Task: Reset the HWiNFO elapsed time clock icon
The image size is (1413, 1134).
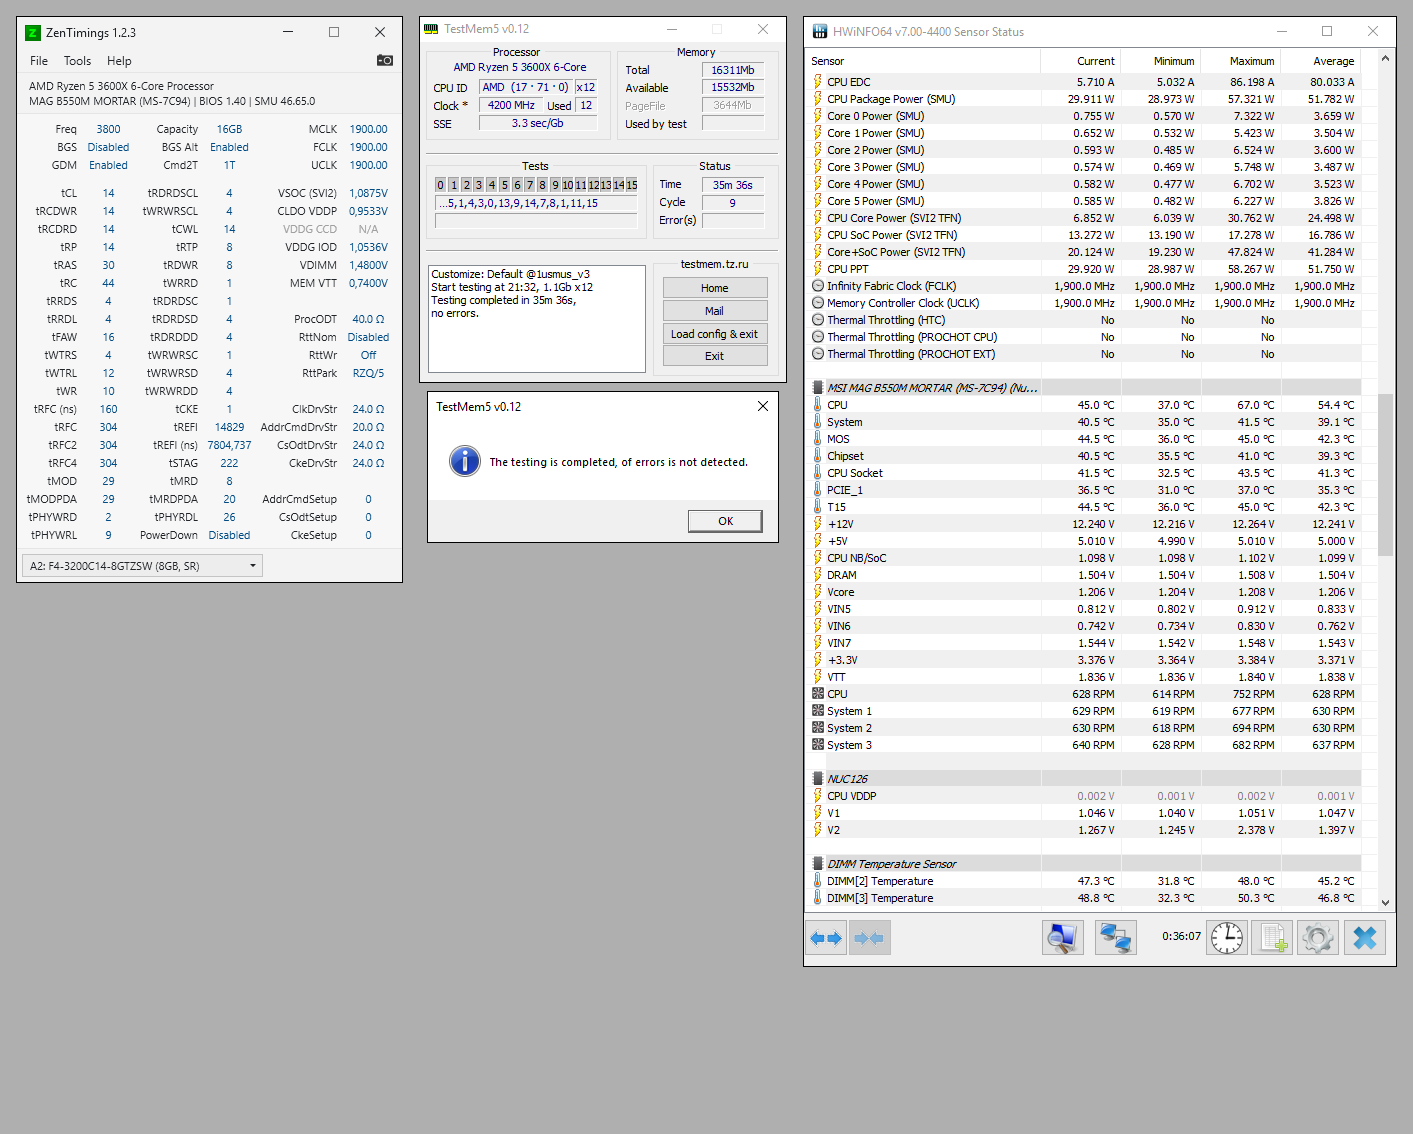Action: 1227,938
